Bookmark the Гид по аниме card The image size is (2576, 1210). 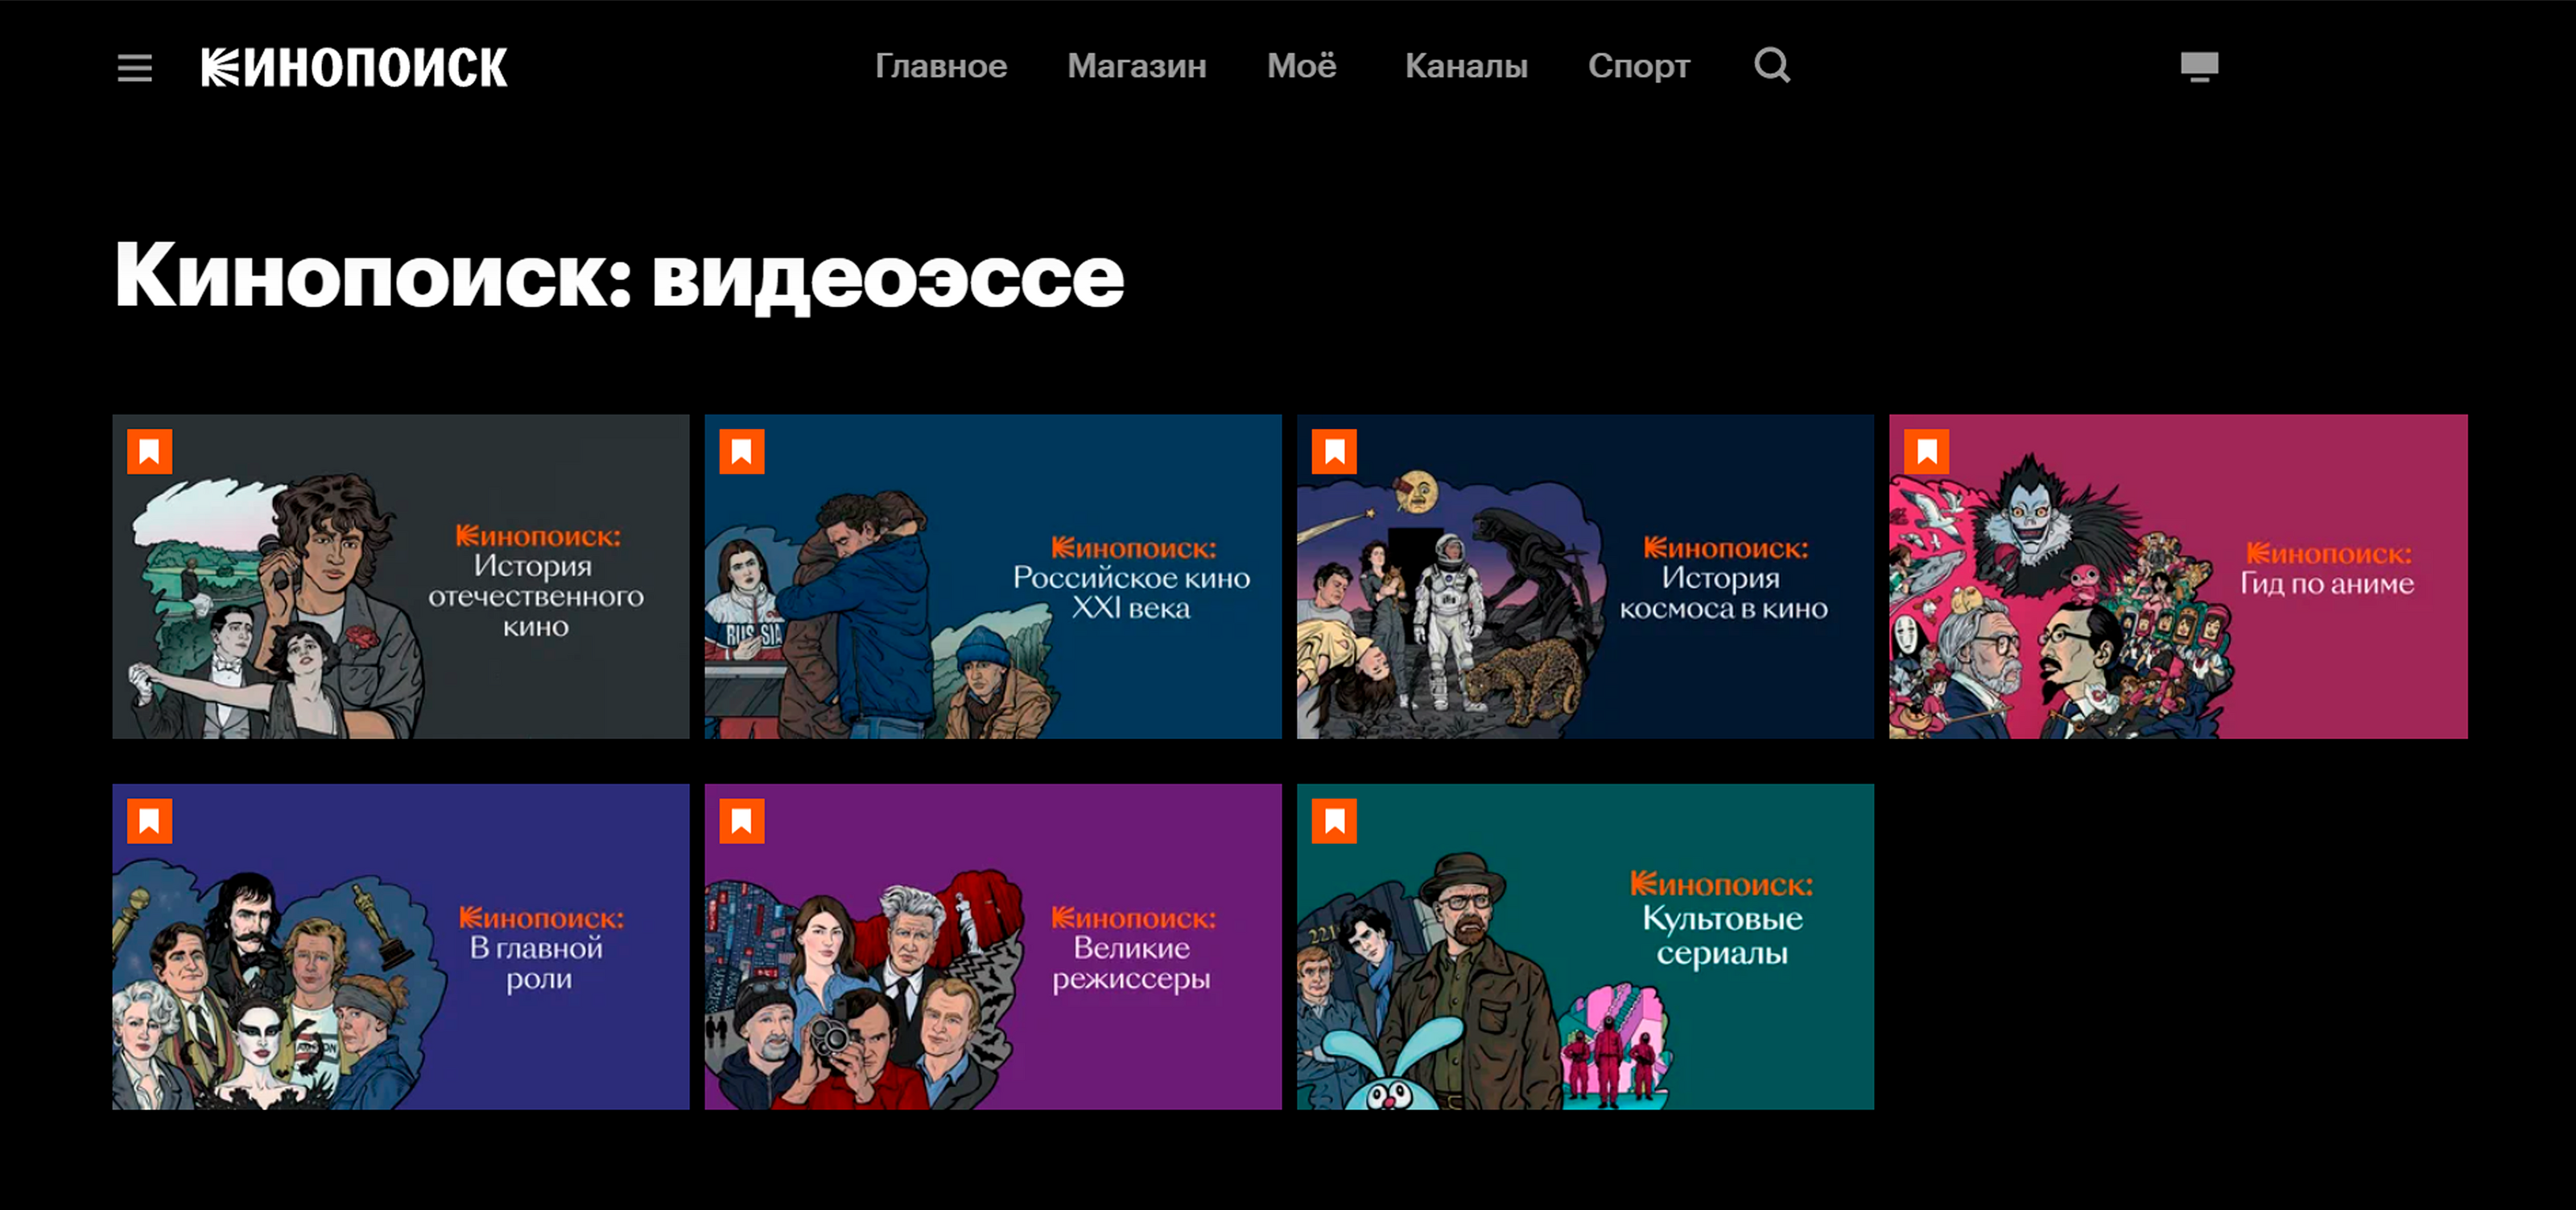pyautogui.click(x=1927, y=452)
